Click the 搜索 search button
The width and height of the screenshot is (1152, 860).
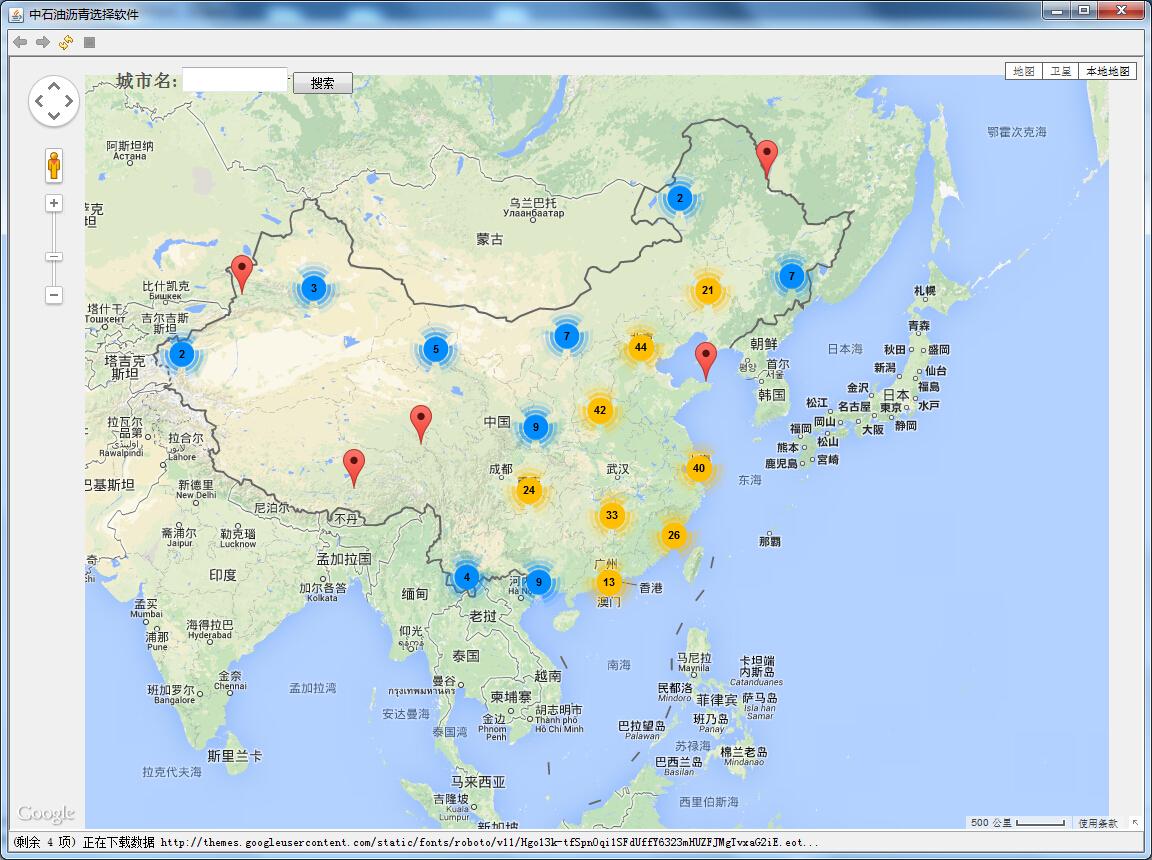click(x=322, y=83)
